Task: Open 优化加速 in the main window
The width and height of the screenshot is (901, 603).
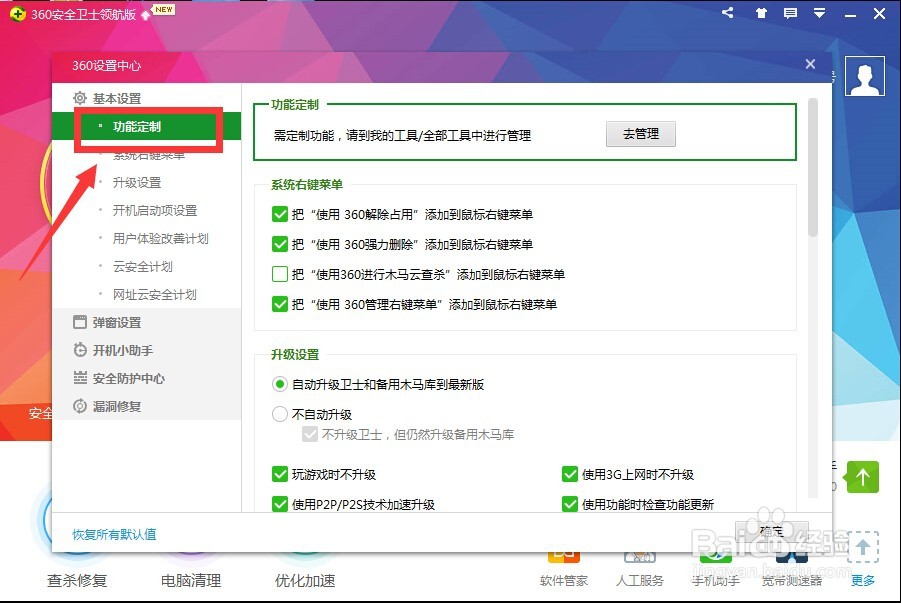Action: point(305,581)
